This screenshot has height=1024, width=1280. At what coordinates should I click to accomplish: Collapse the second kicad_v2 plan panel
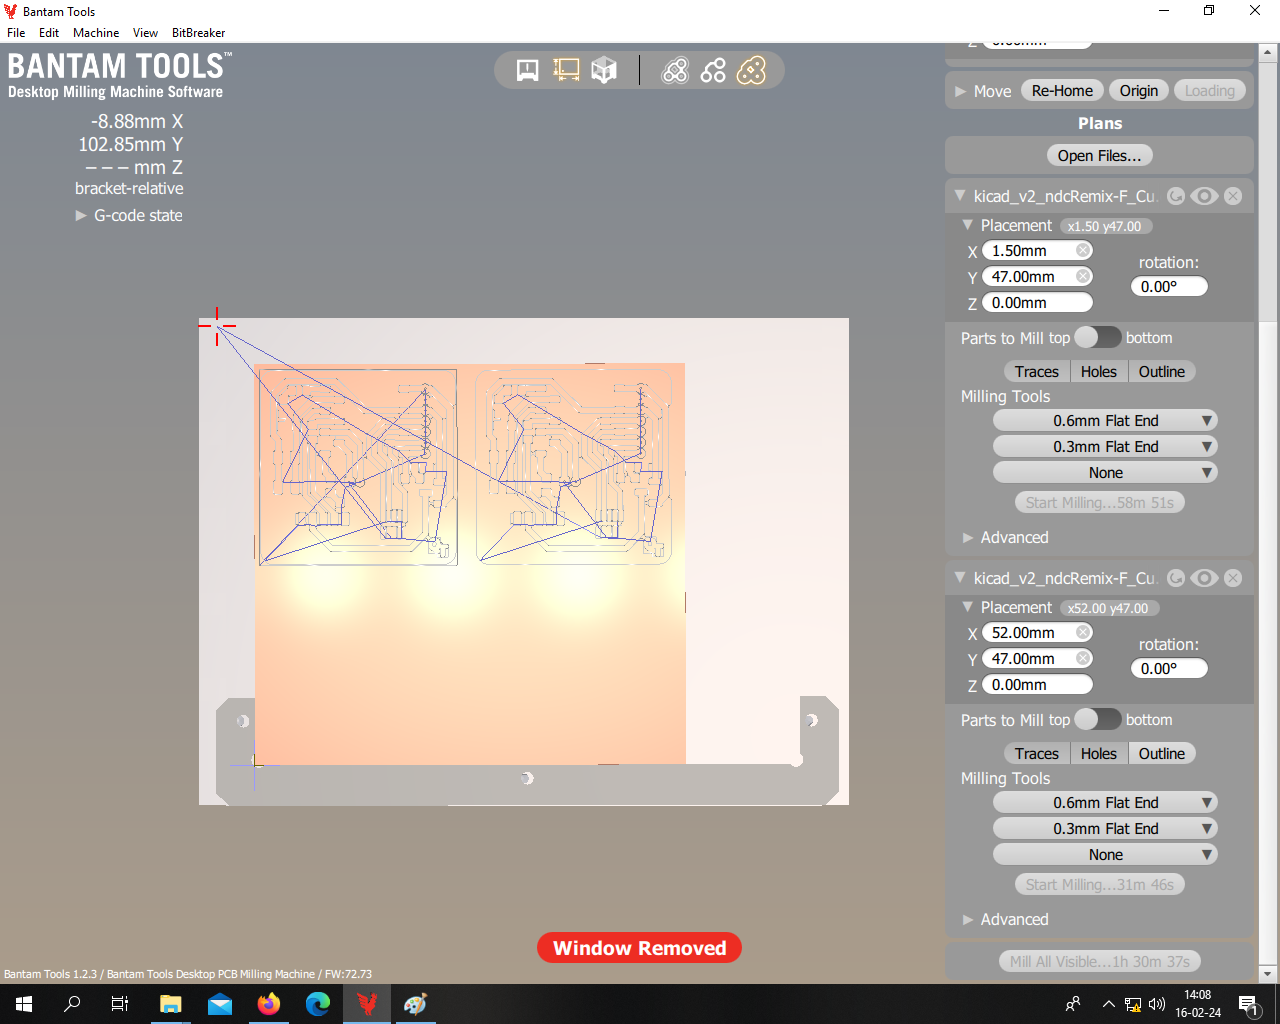960,578
